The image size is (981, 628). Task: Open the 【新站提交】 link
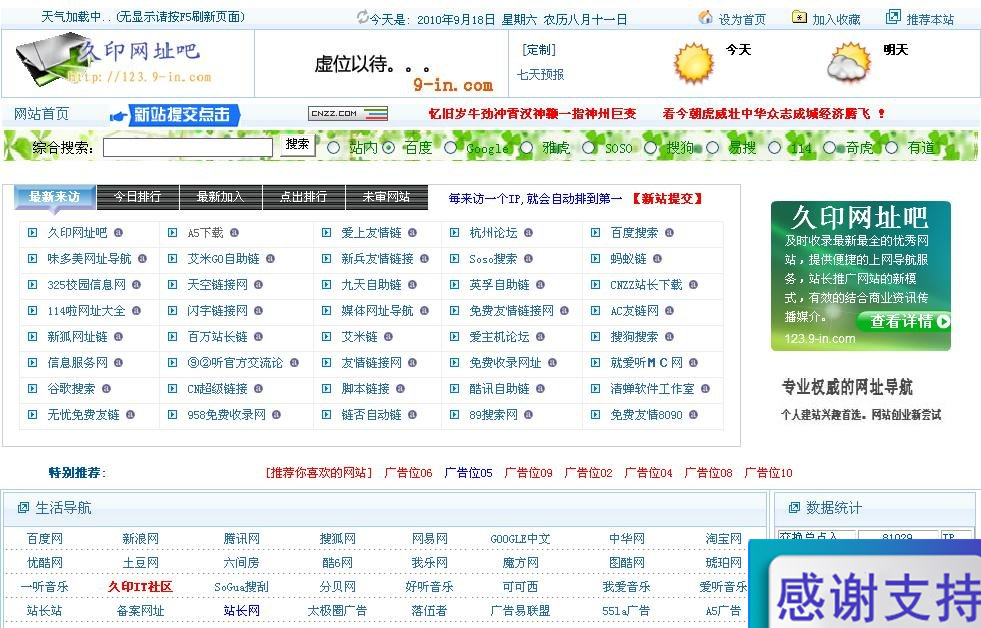[x=666, y=199]
